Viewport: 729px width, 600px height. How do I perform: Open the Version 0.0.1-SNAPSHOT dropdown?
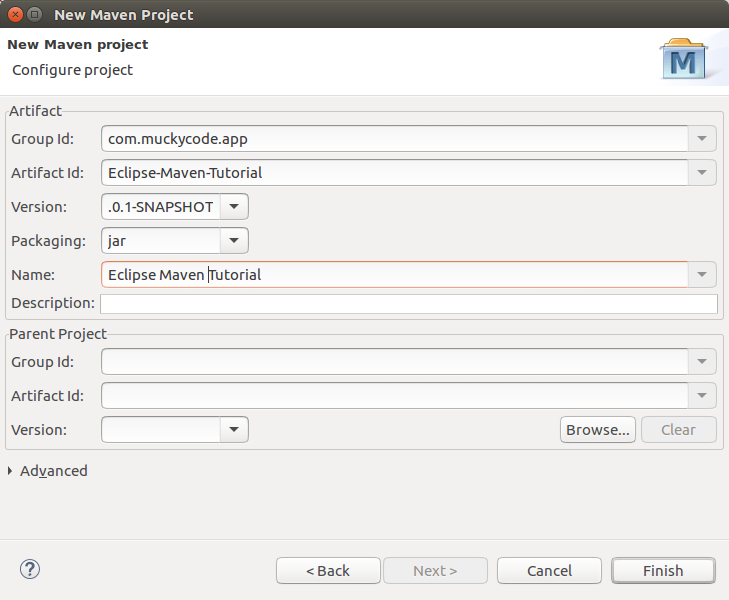coord(234,206)
